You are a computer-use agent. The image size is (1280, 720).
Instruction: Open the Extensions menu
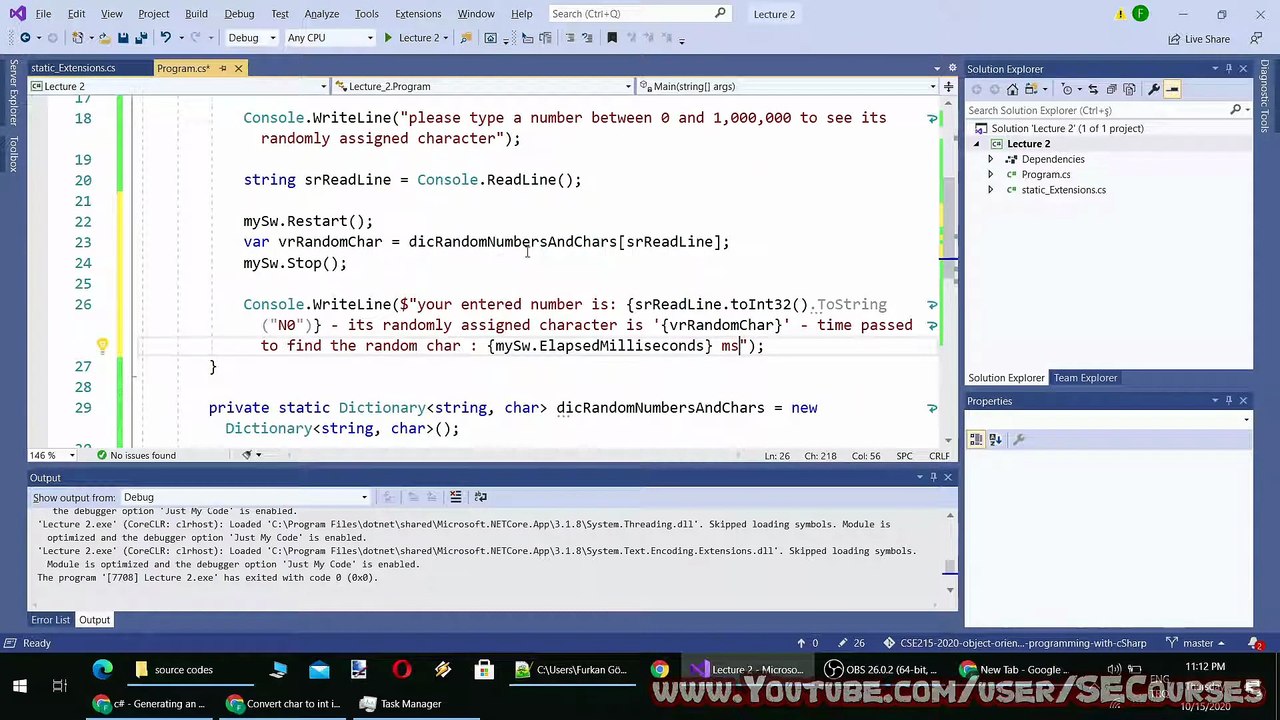pyautogui.click(x=418, y=14)
